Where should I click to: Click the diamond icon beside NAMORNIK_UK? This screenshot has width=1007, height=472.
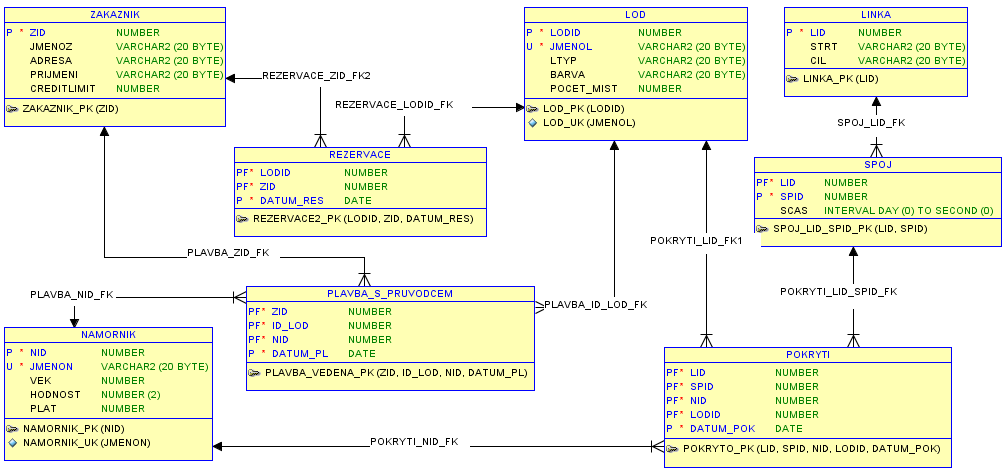click(x=13, y=442)
